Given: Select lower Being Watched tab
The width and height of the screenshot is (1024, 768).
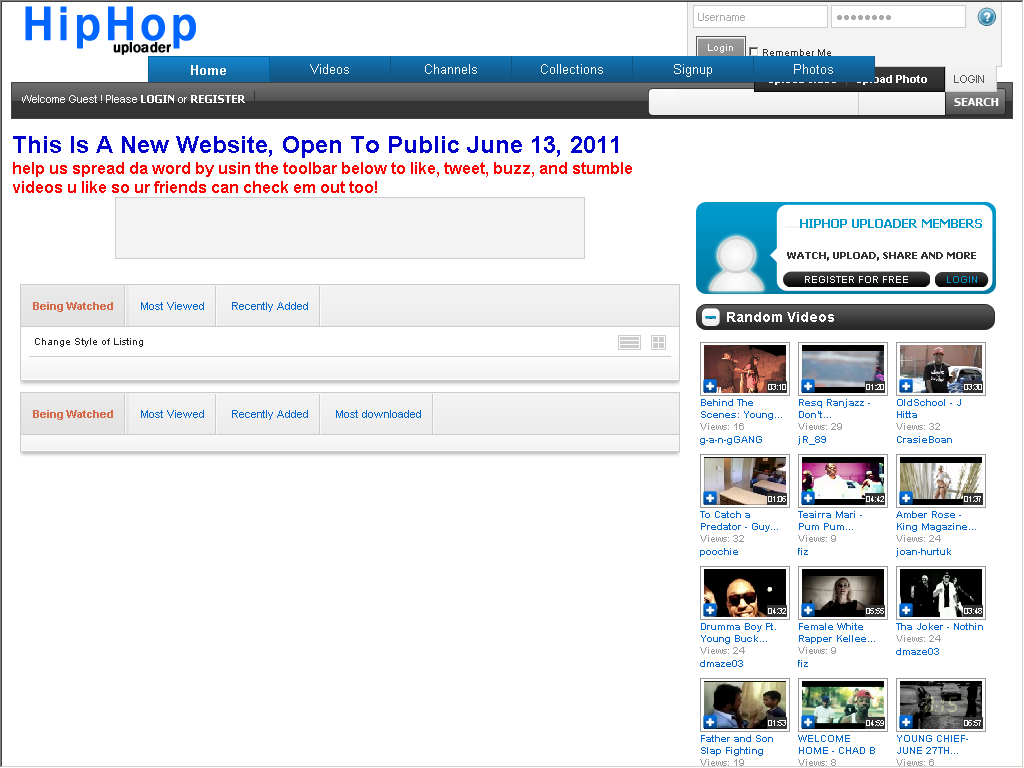Looking at the screenshot, I should [73, 414].
